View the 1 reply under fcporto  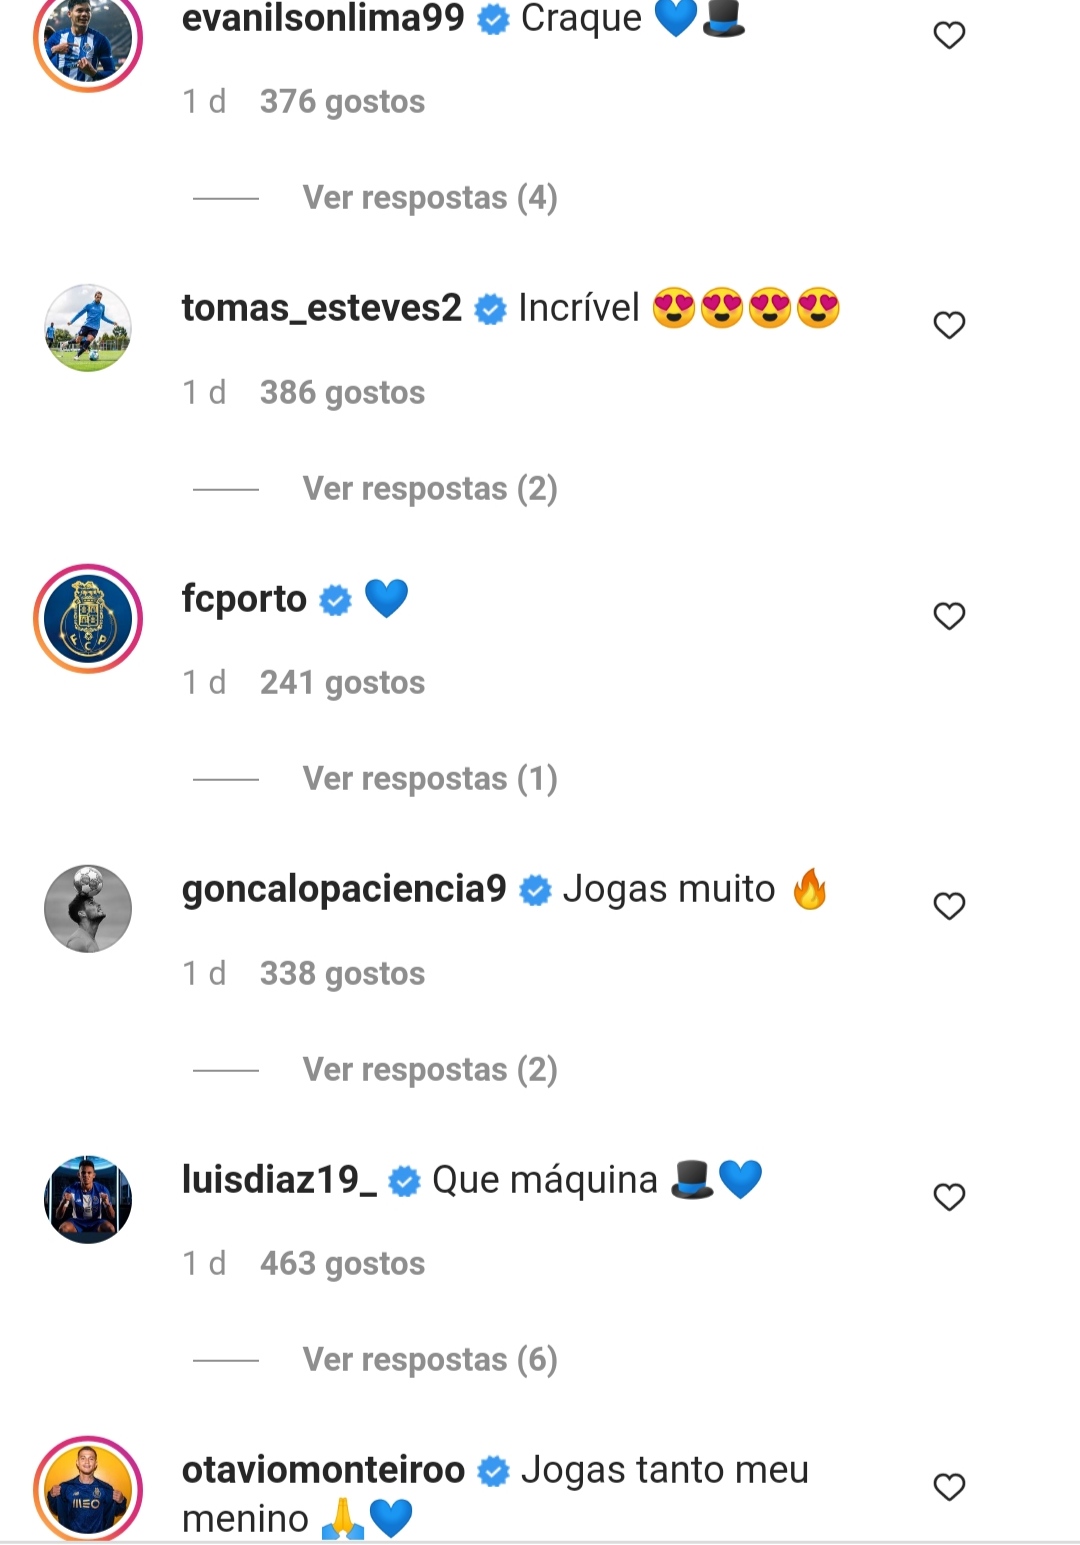[x=429, y=779]
